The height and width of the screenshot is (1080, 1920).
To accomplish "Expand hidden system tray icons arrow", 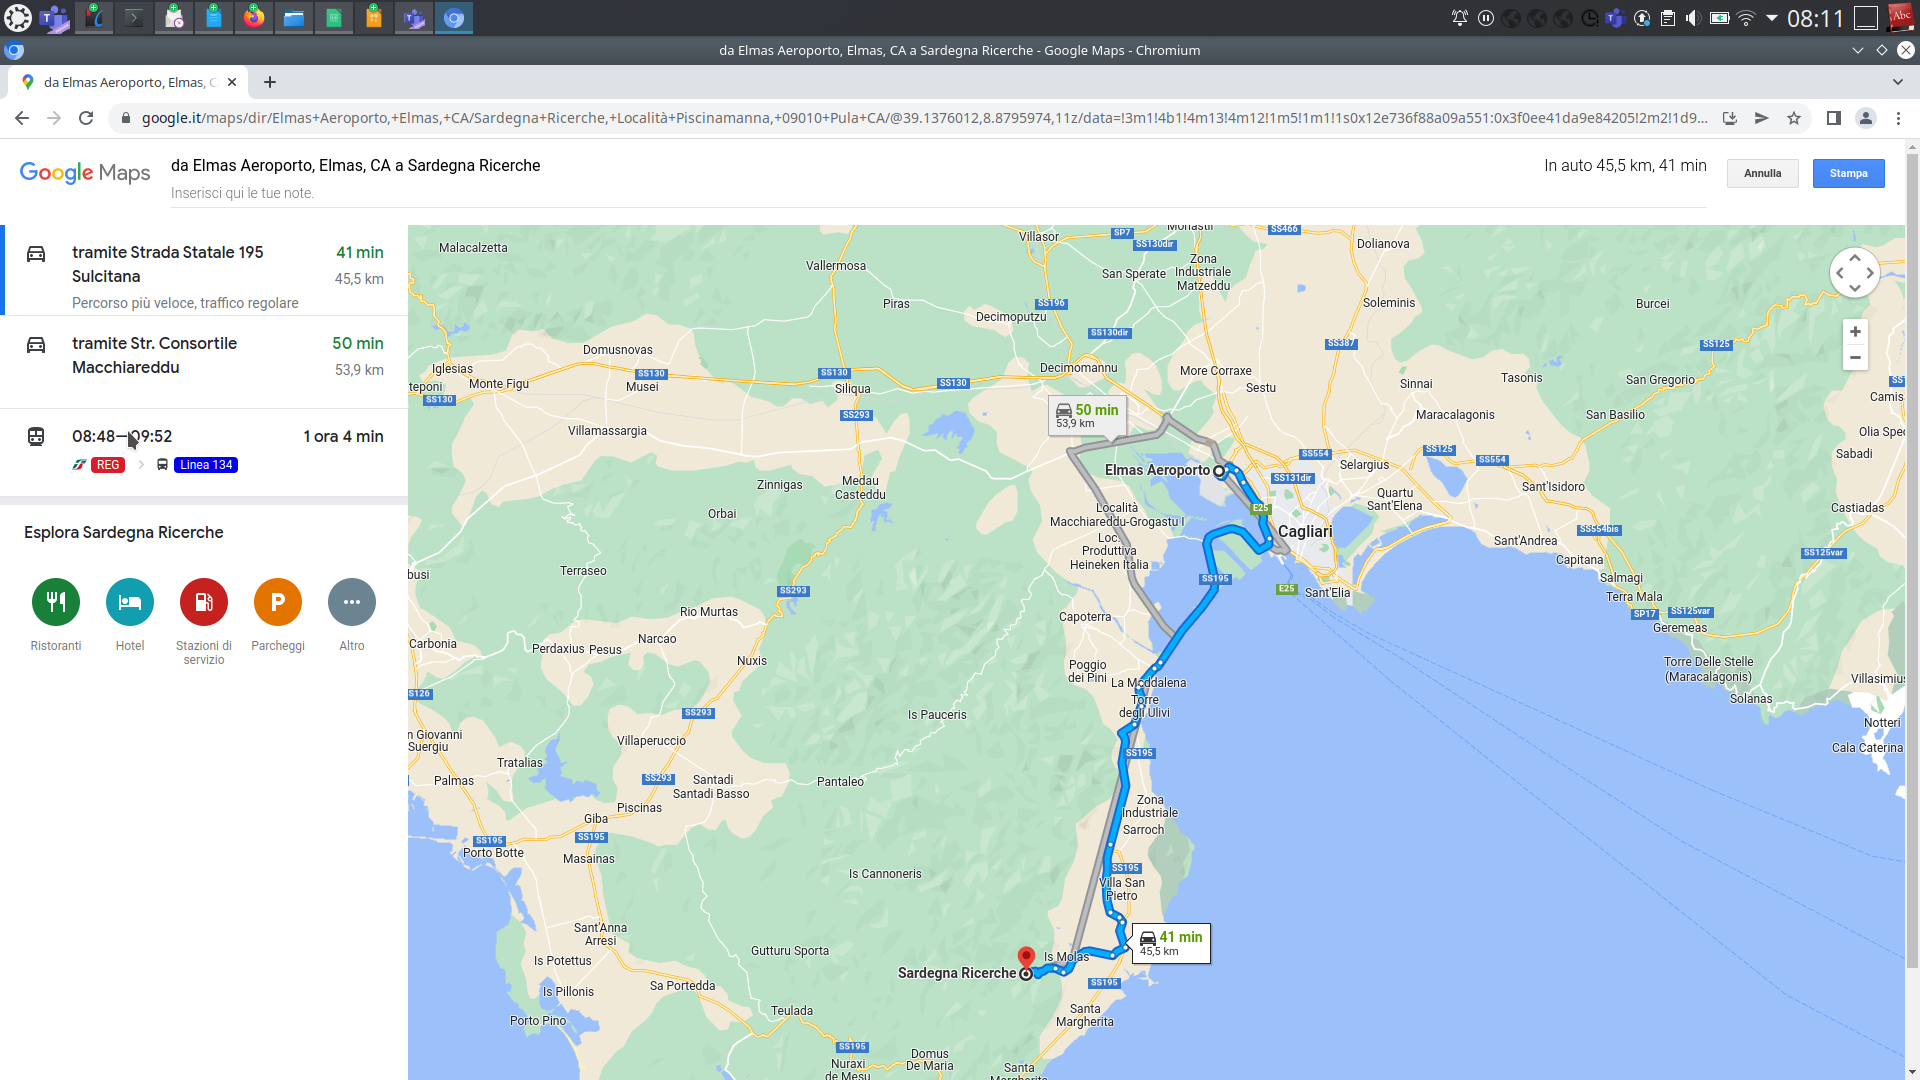I will (1772, 18).
